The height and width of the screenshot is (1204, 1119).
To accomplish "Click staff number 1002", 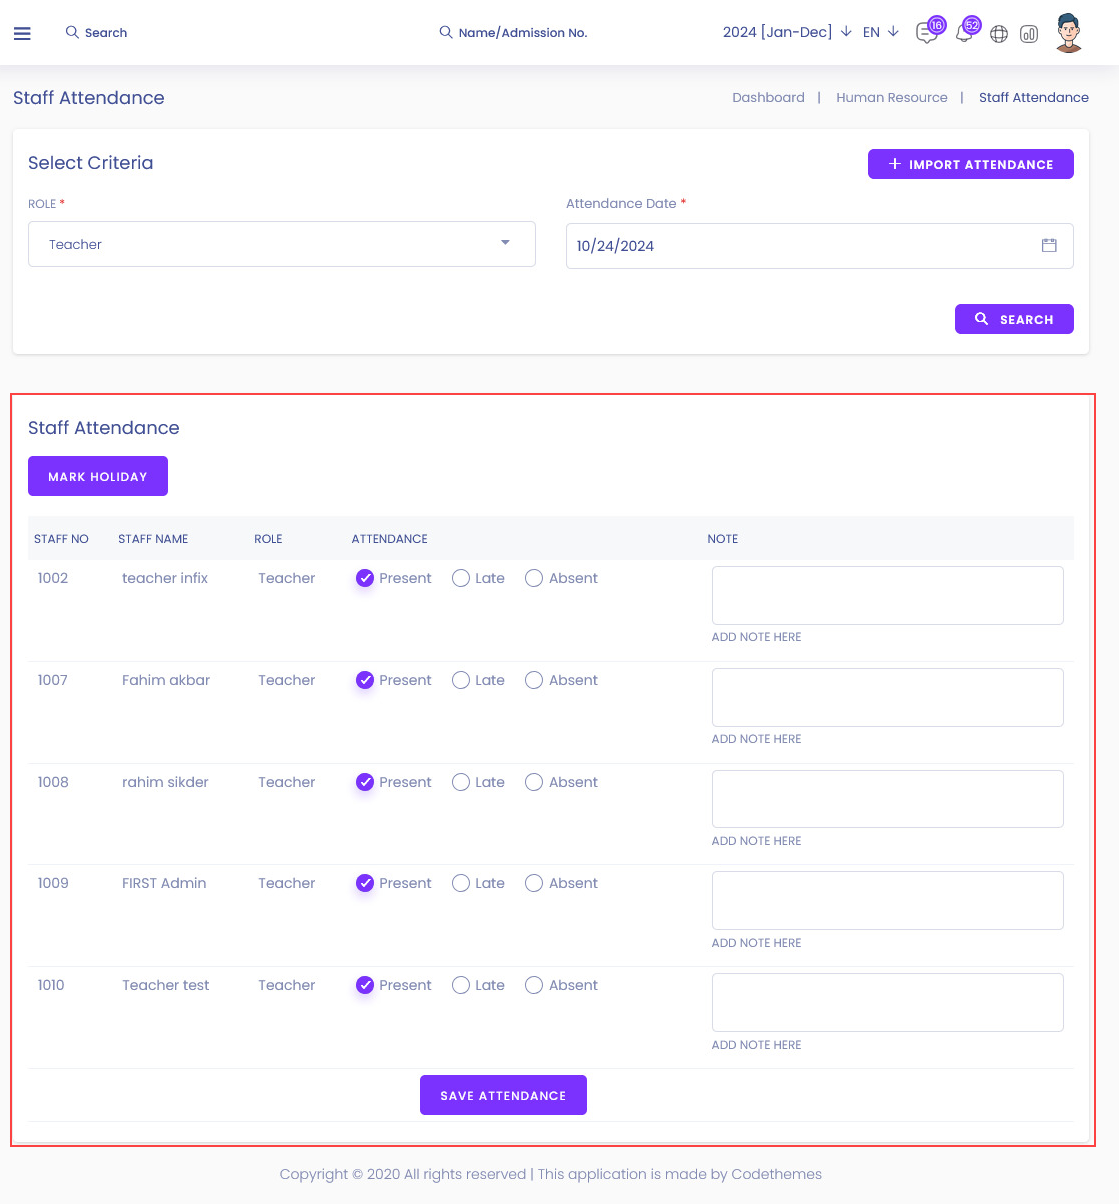I will pos(53,578).
